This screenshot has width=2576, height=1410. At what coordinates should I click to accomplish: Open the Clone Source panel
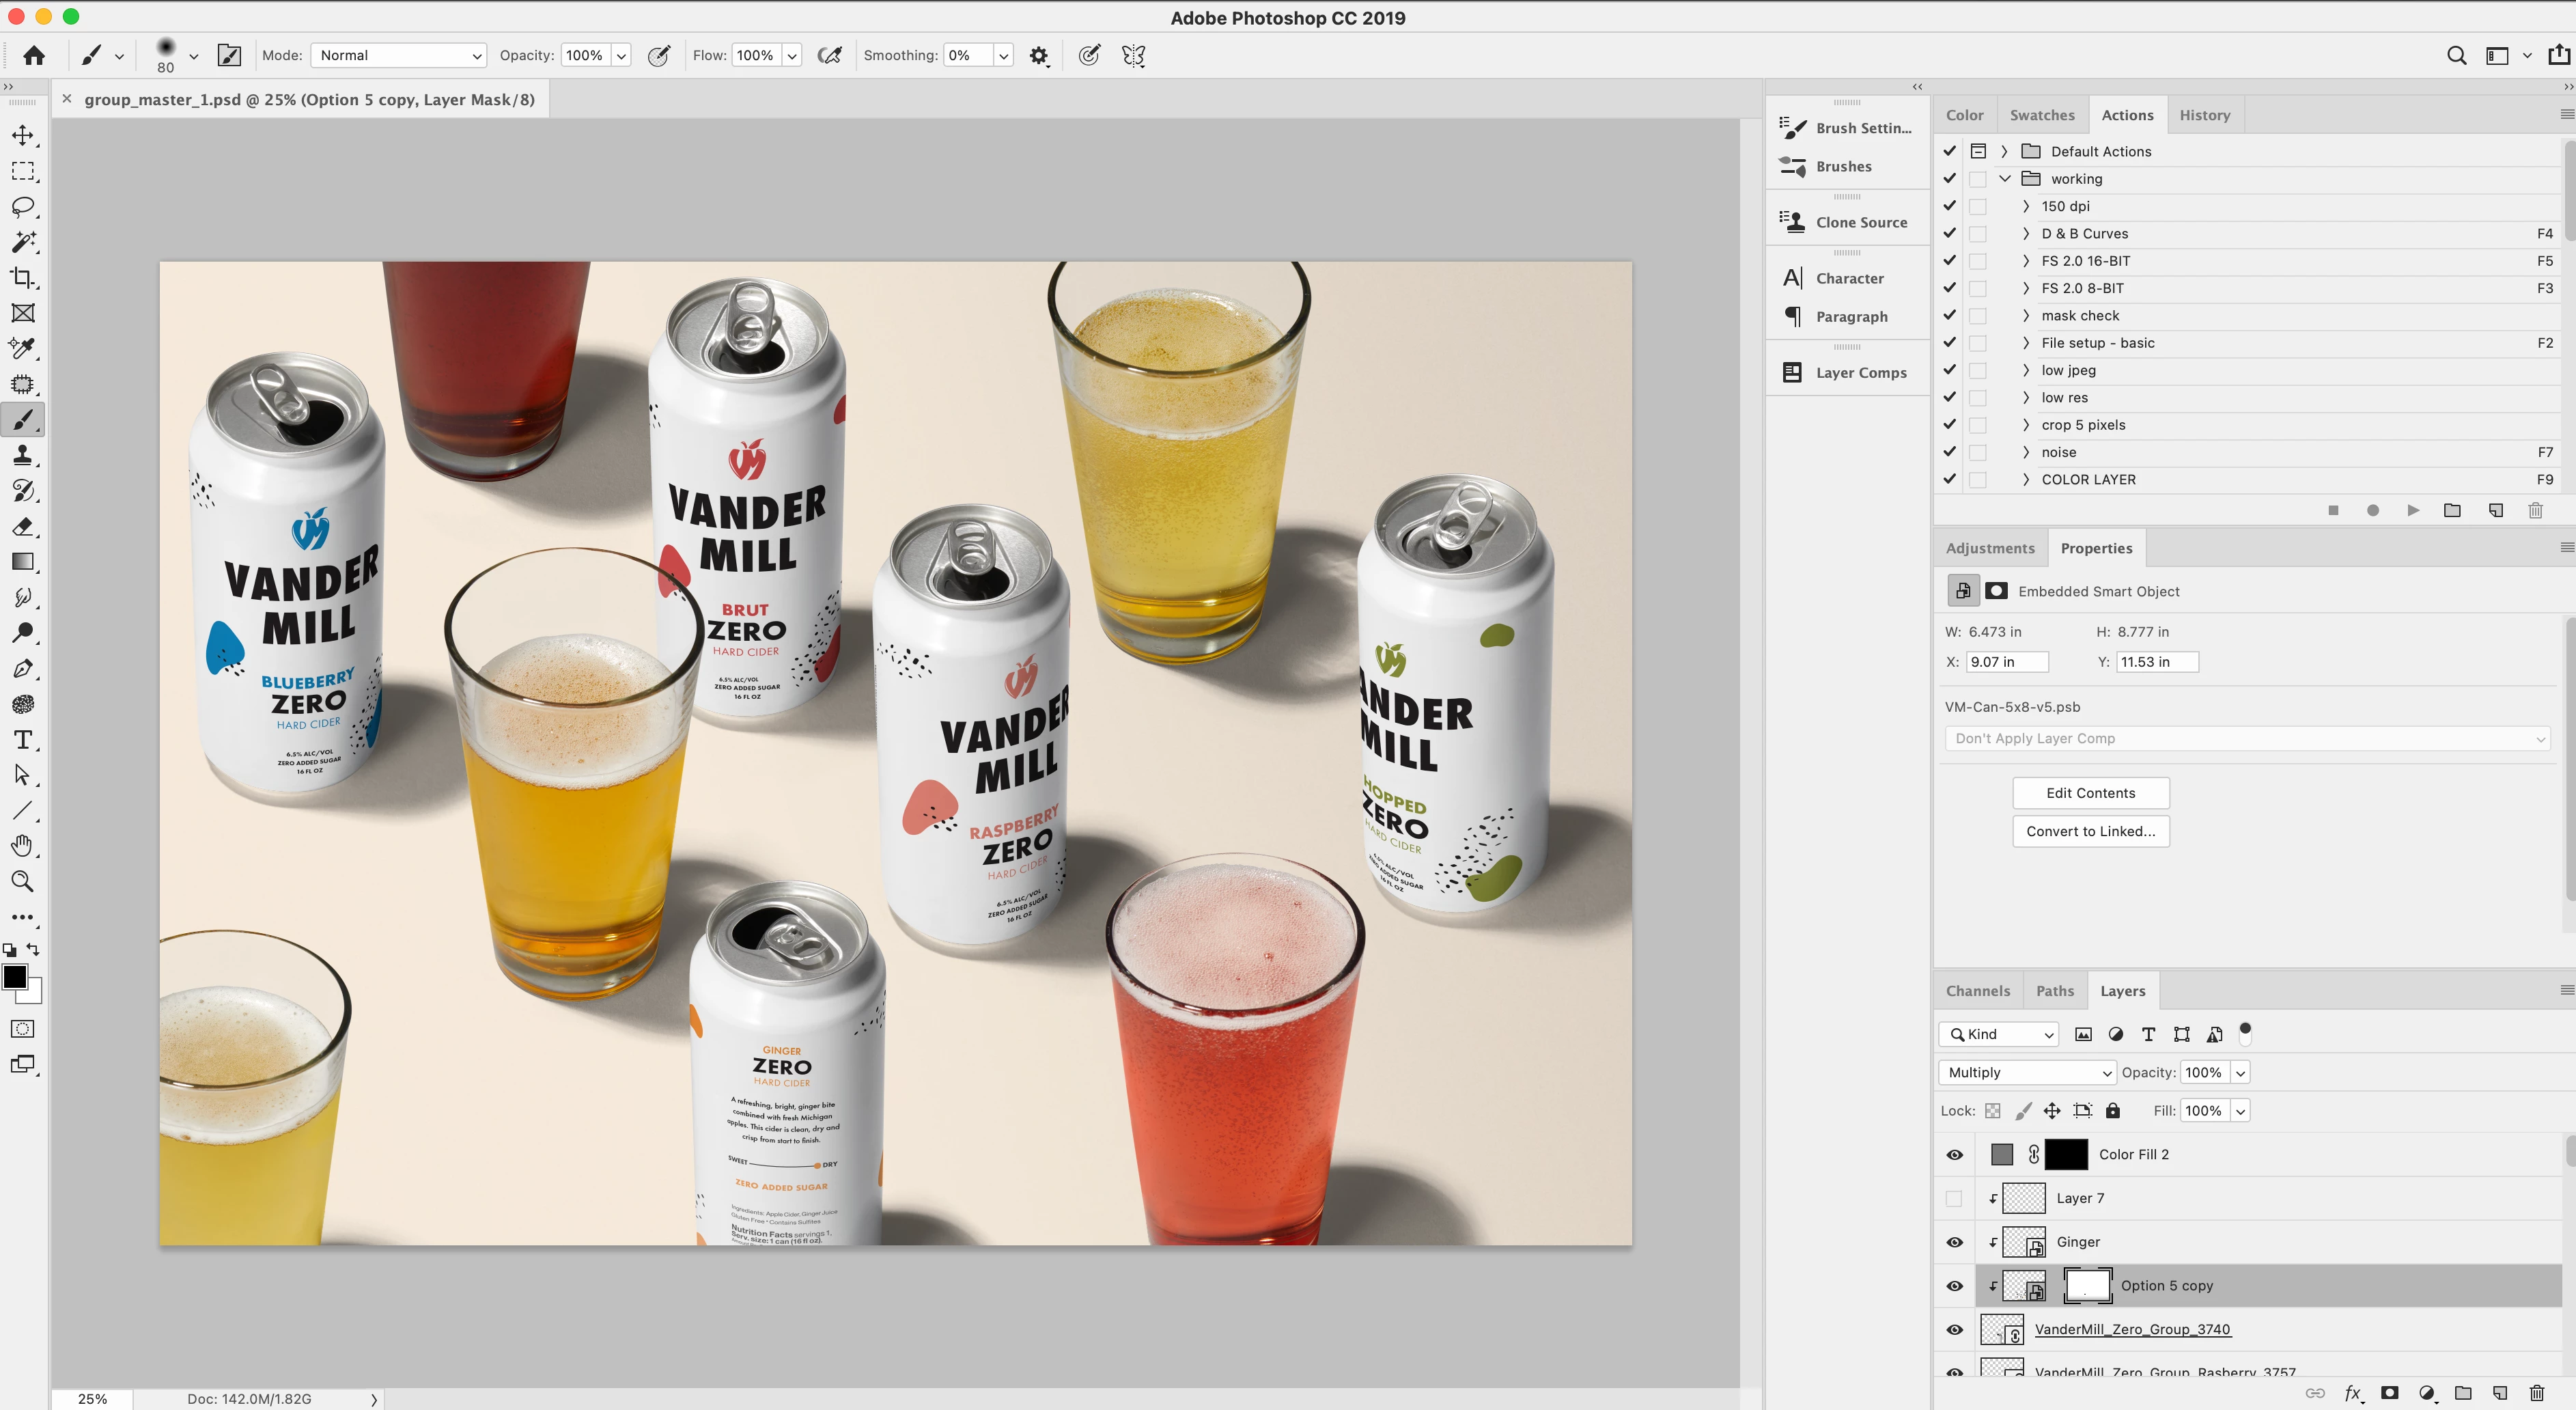coord(1860,222)
